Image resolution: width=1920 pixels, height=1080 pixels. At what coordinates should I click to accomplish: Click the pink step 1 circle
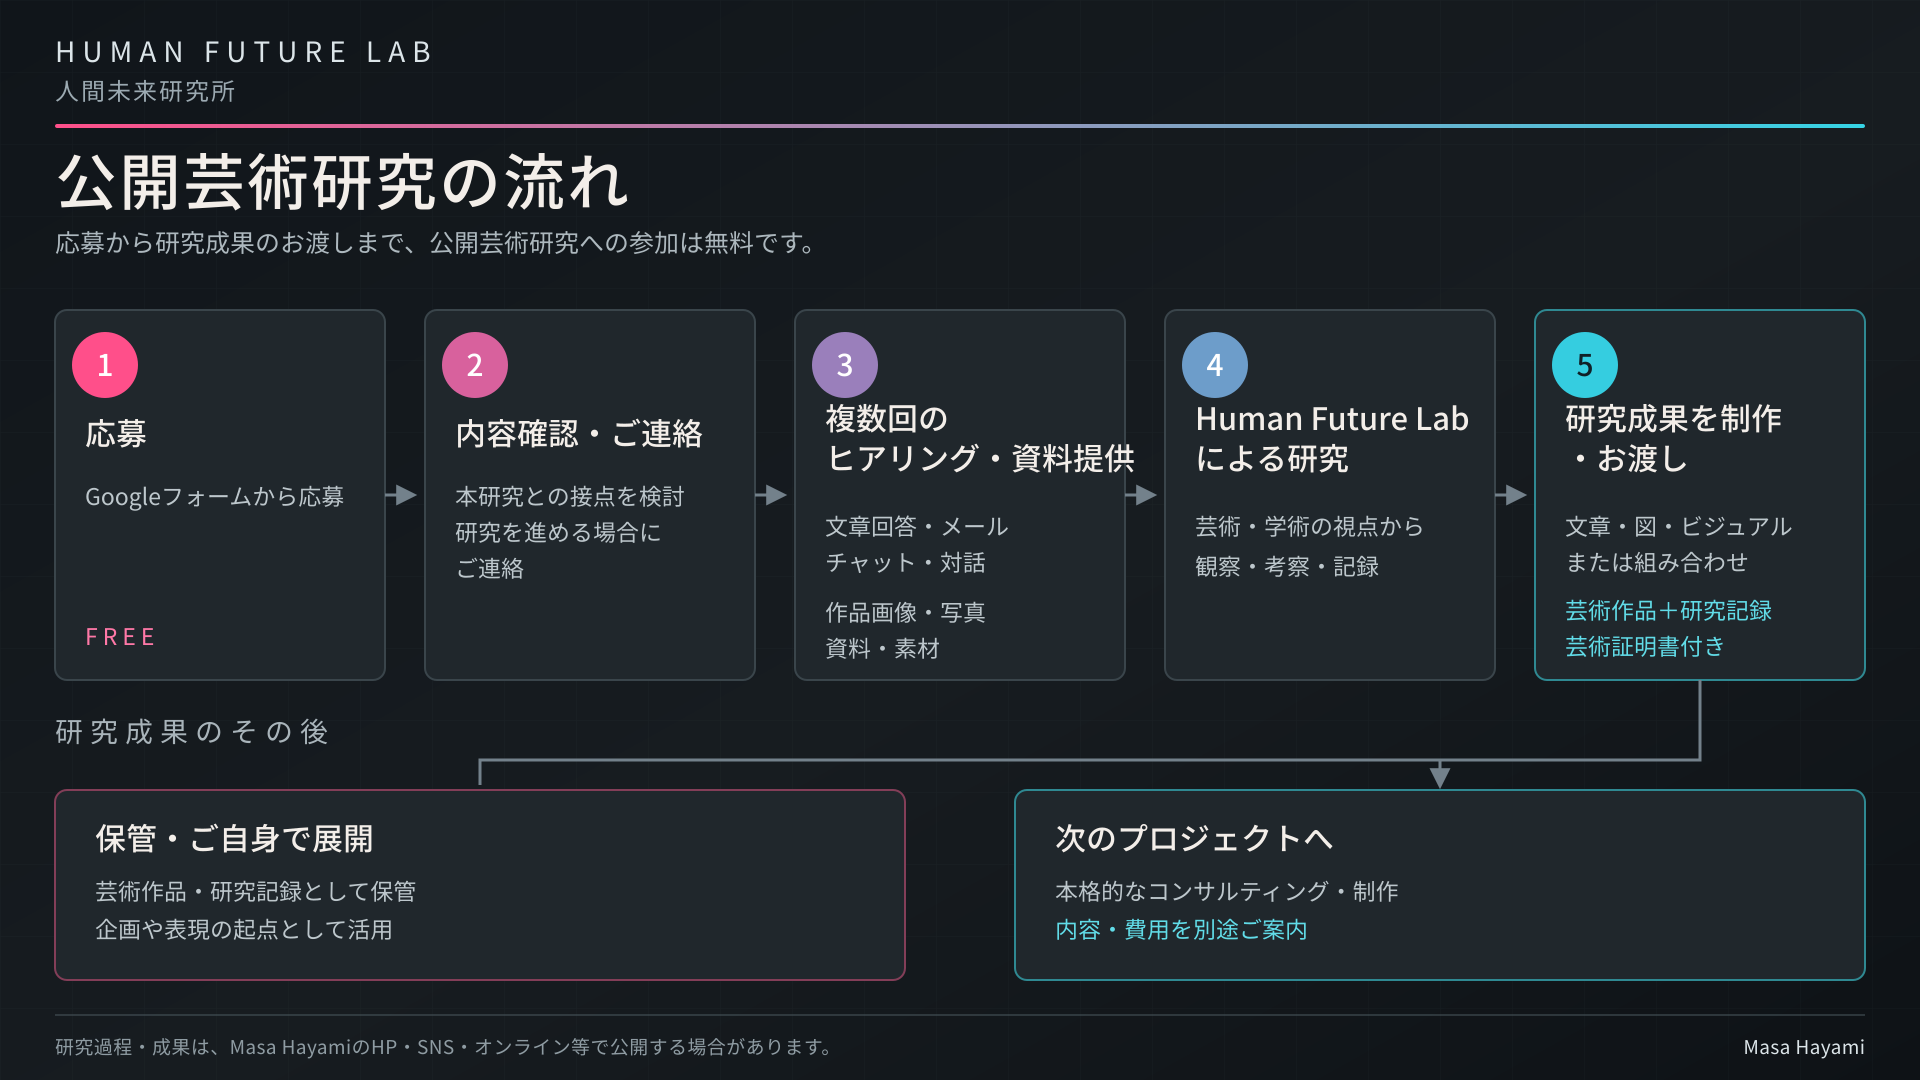coord(105,365)
